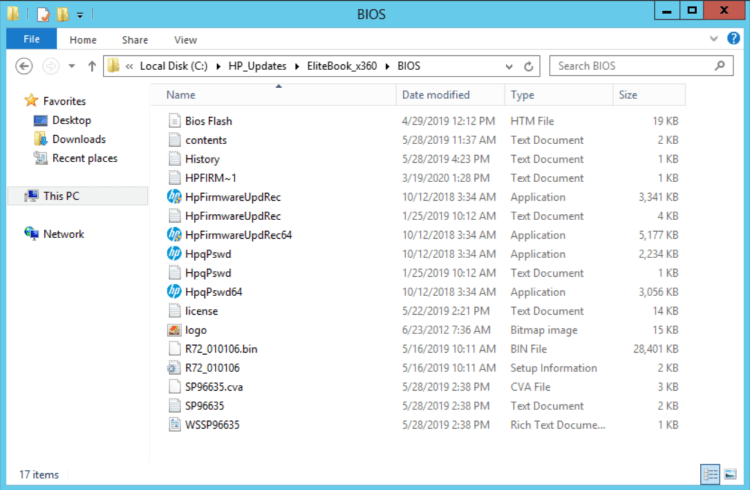Select the HpFirmwareUpdRec64 HP icon
Viewport: 750px width, 490px height.
174,234
